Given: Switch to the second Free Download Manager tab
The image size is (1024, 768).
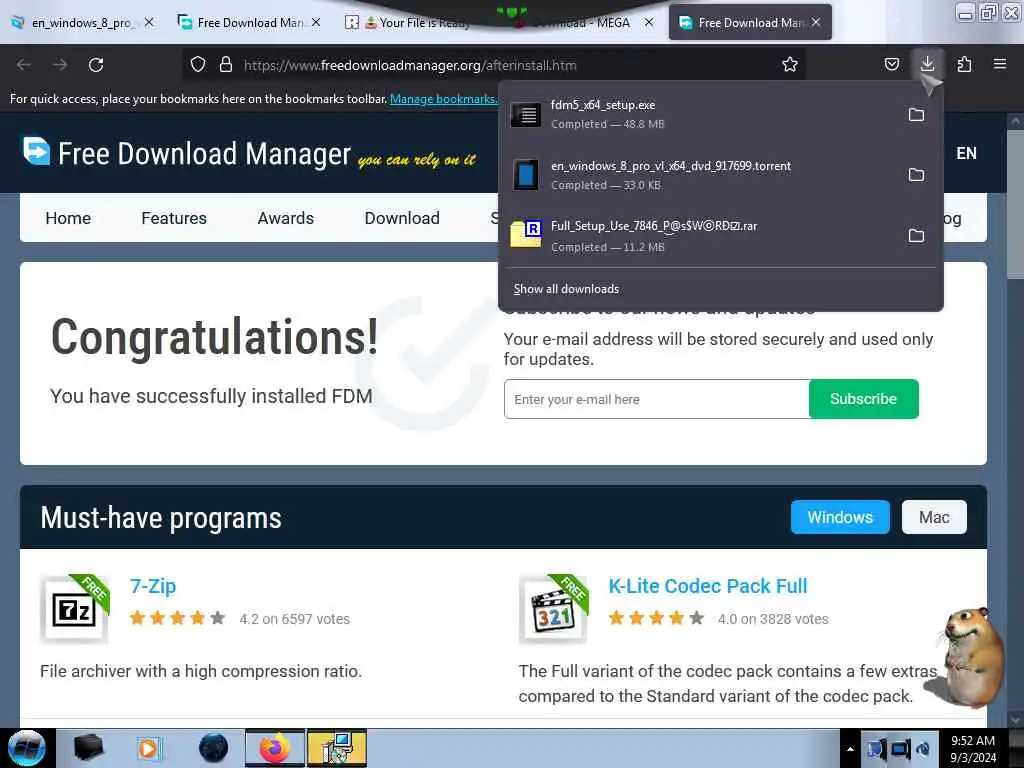Looking at the screenshot, I should tap(250, 22).
